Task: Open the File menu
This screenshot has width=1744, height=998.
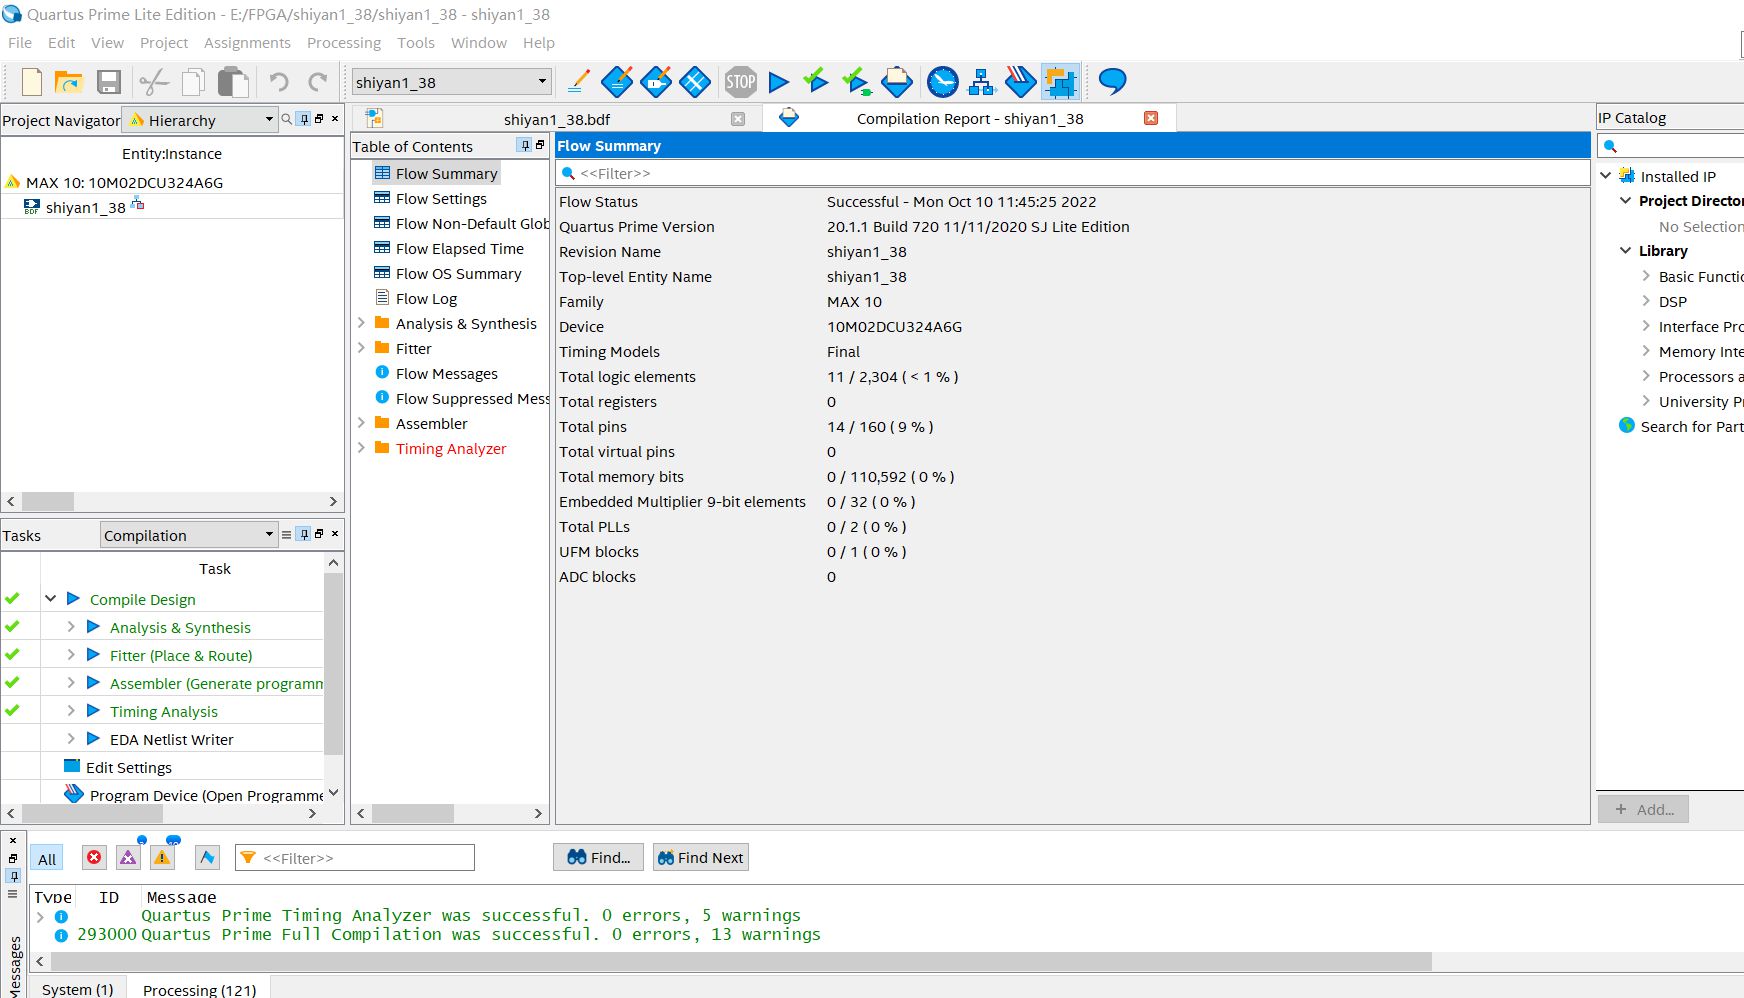Action: [20, 43]
